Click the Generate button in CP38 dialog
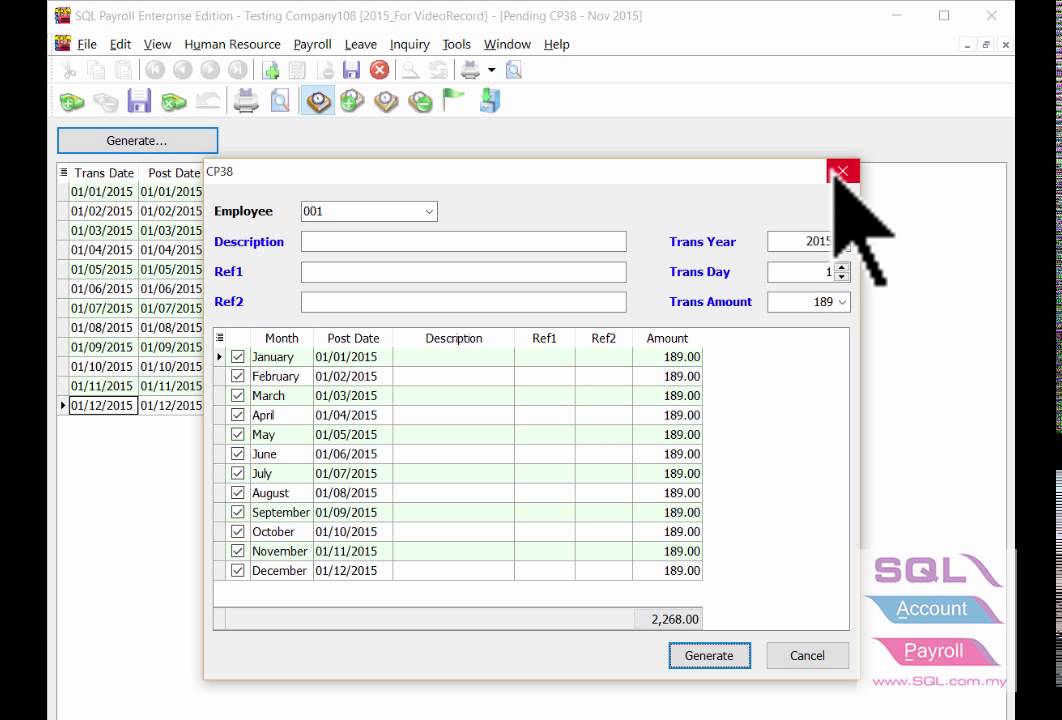The height and width of the screenshot is (720, 1062). pyautogui.click(x=709, y=656)
